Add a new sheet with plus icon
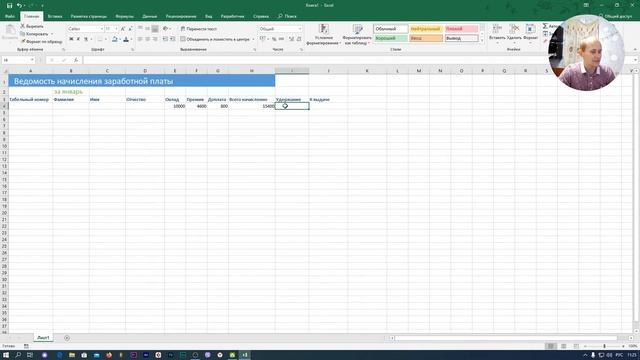The height and width of the screenshot is (360, 640). [x=67, y=338]
